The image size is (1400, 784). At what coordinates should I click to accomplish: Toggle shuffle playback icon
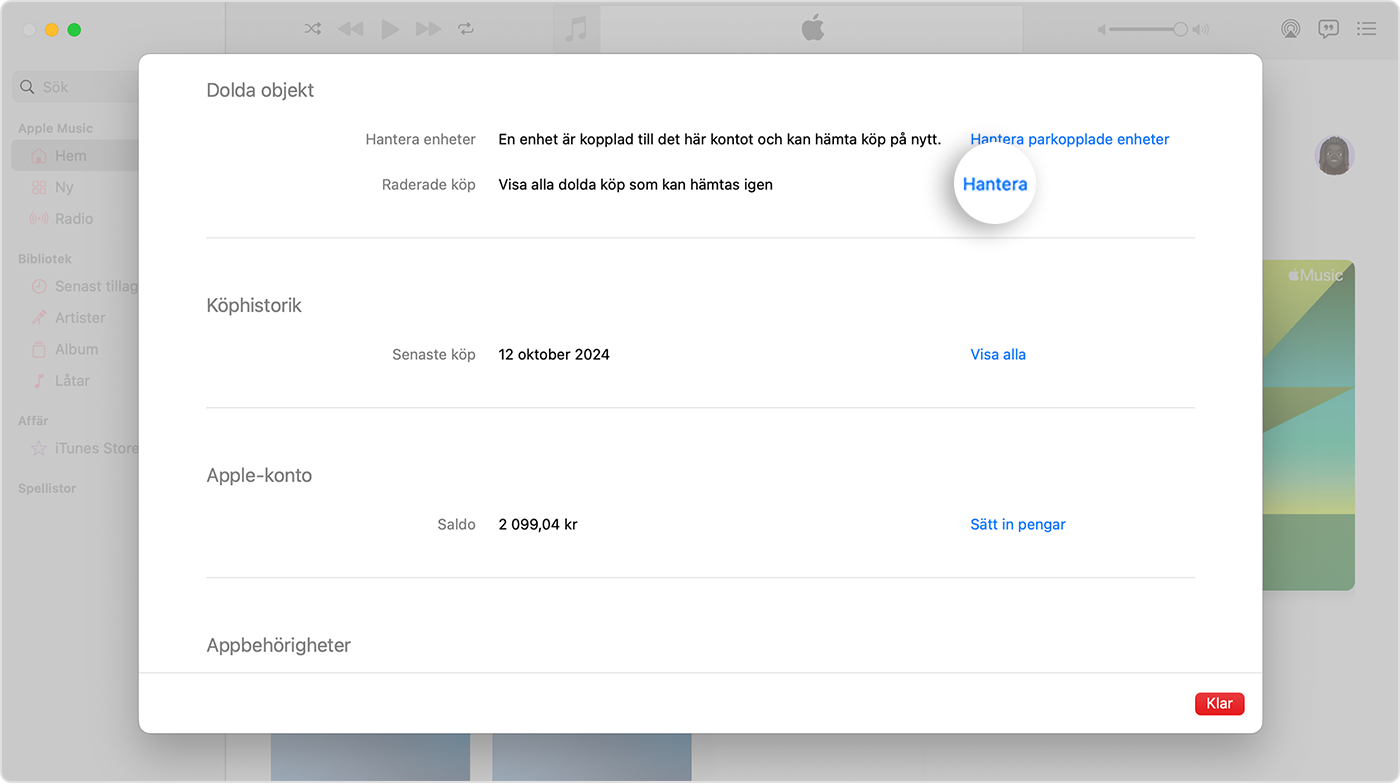click(x=313, y=29)
